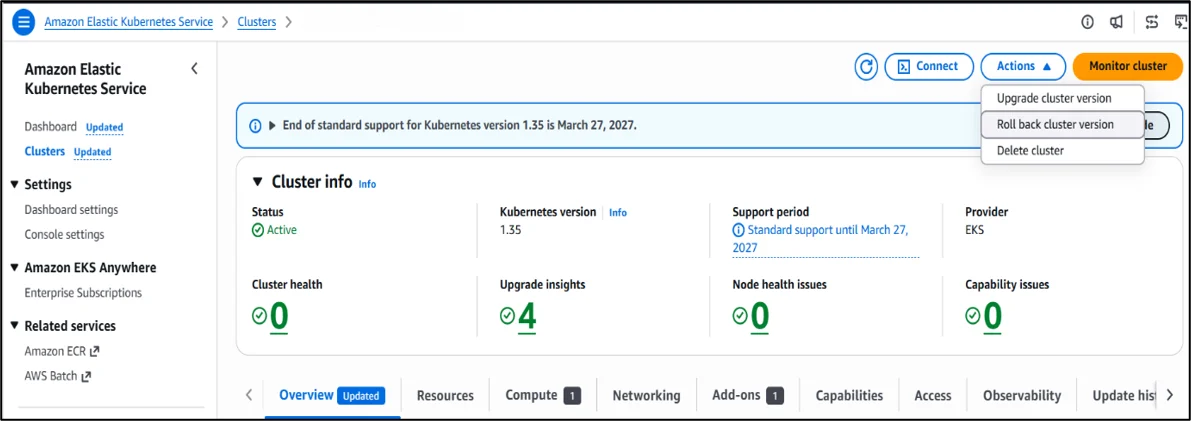Image resolution: width=1191 pixels, height=421 pixels.
Task: Click the Kubernetes version value 1.35
Action: point(511,229)
